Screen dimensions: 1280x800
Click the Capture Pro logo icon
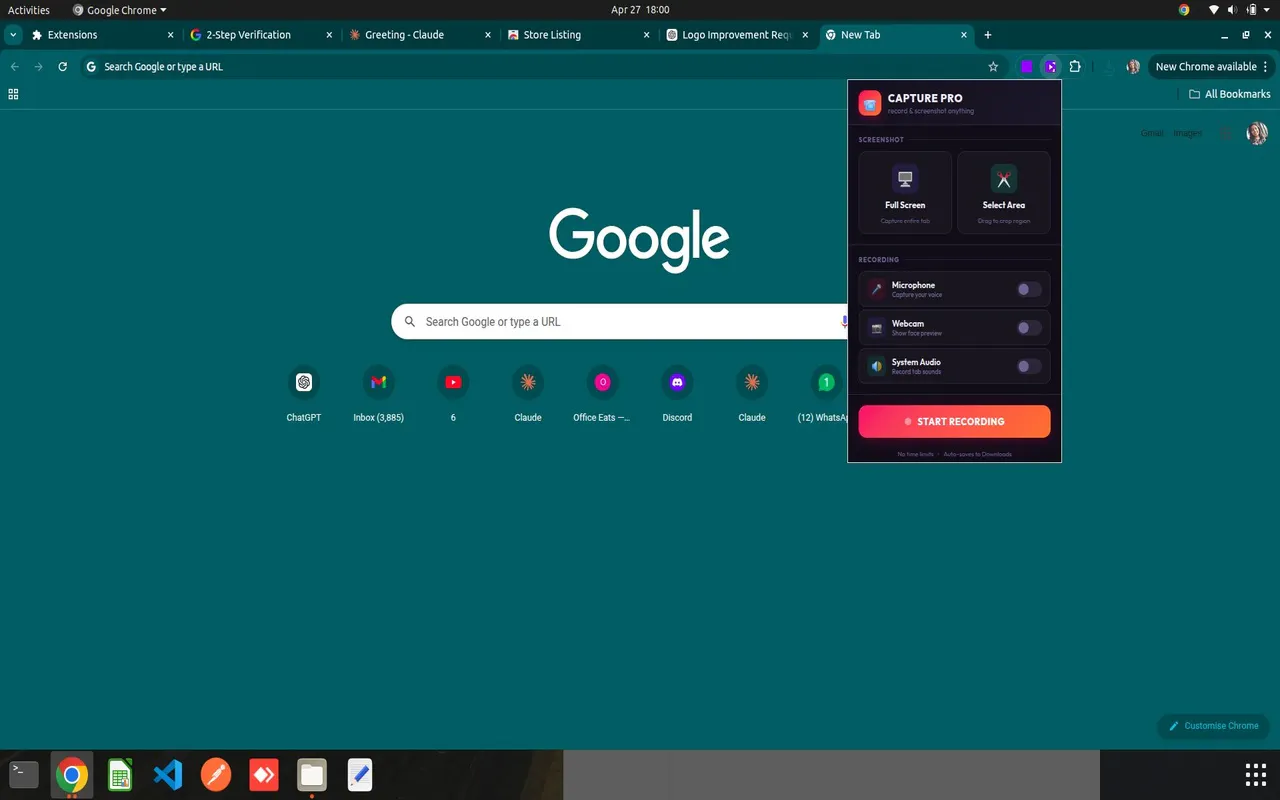(x=870, y=103)
